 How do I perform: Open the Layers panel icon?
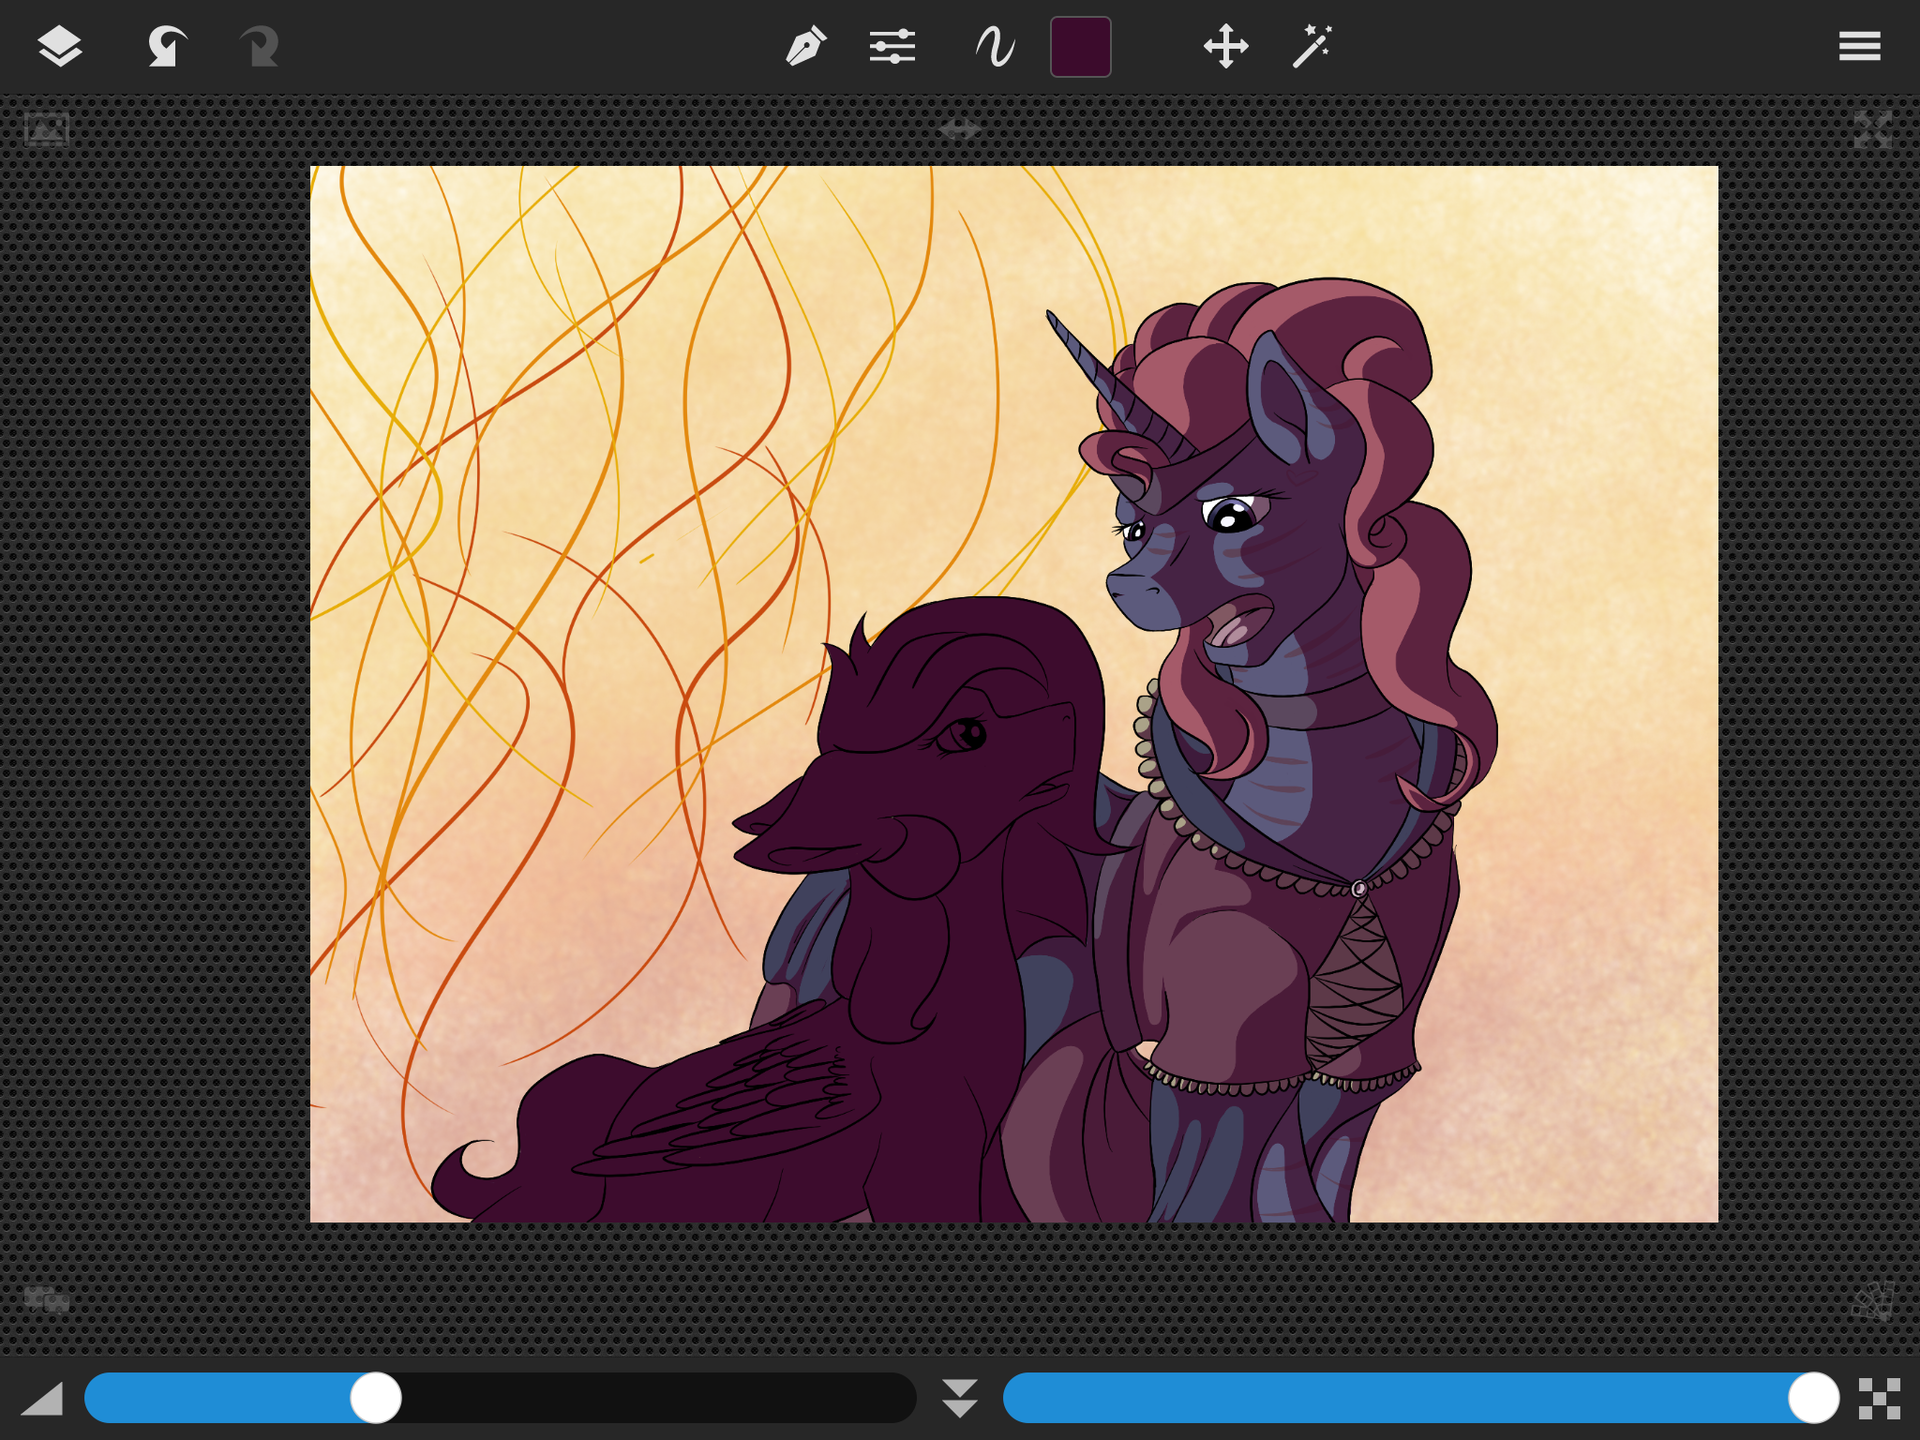click(60, 46)
